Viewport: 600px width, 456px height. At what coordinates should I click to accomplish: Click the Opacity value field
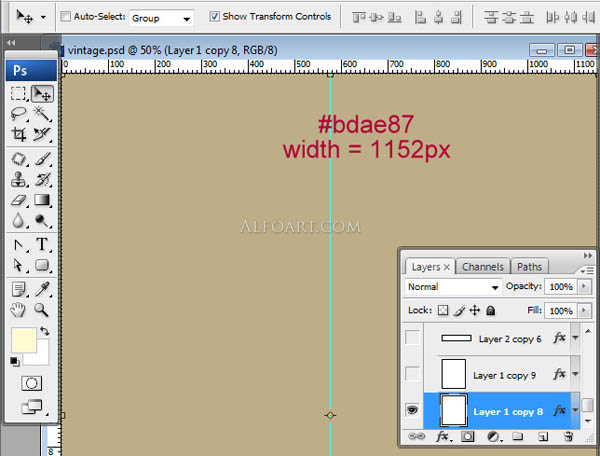(x=561, y=287)
